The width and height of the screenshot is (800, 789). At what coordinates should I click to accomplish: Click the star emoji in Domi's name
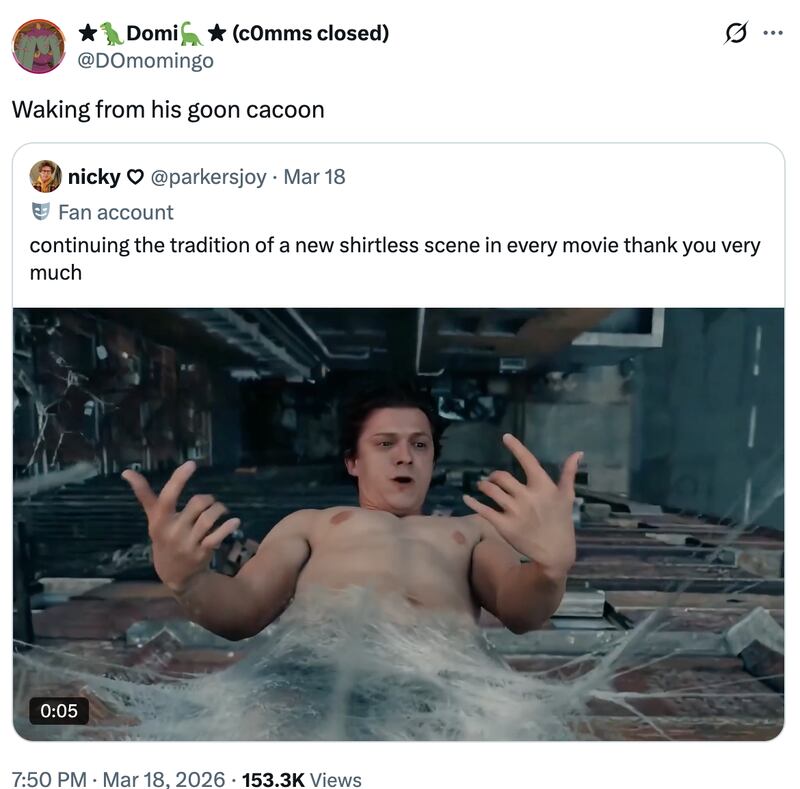[88, 31]
